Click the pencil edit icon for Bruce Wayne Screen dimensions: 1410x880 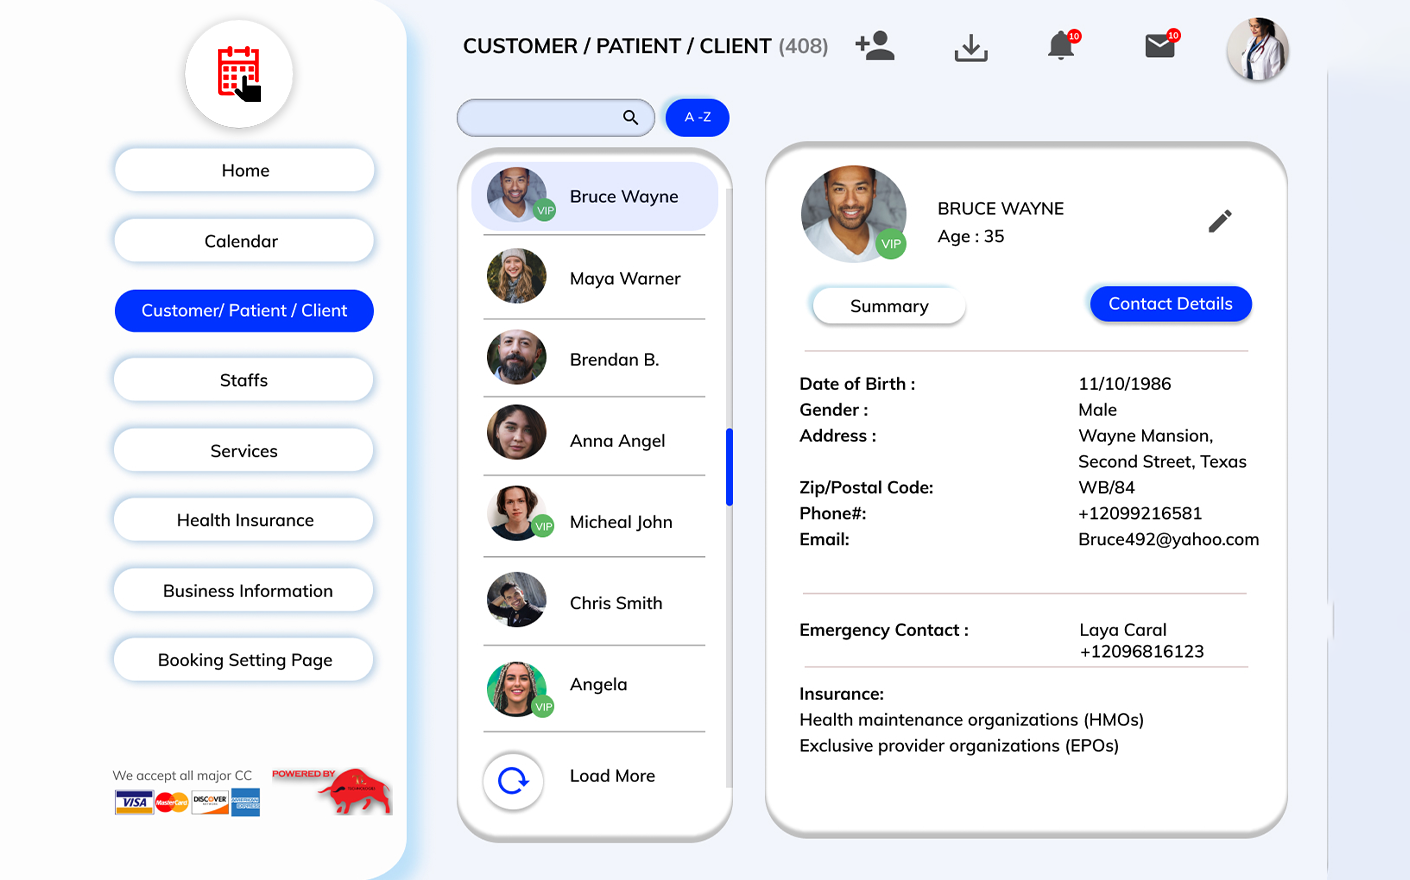pyautogui.click(x=1220, y=221)
